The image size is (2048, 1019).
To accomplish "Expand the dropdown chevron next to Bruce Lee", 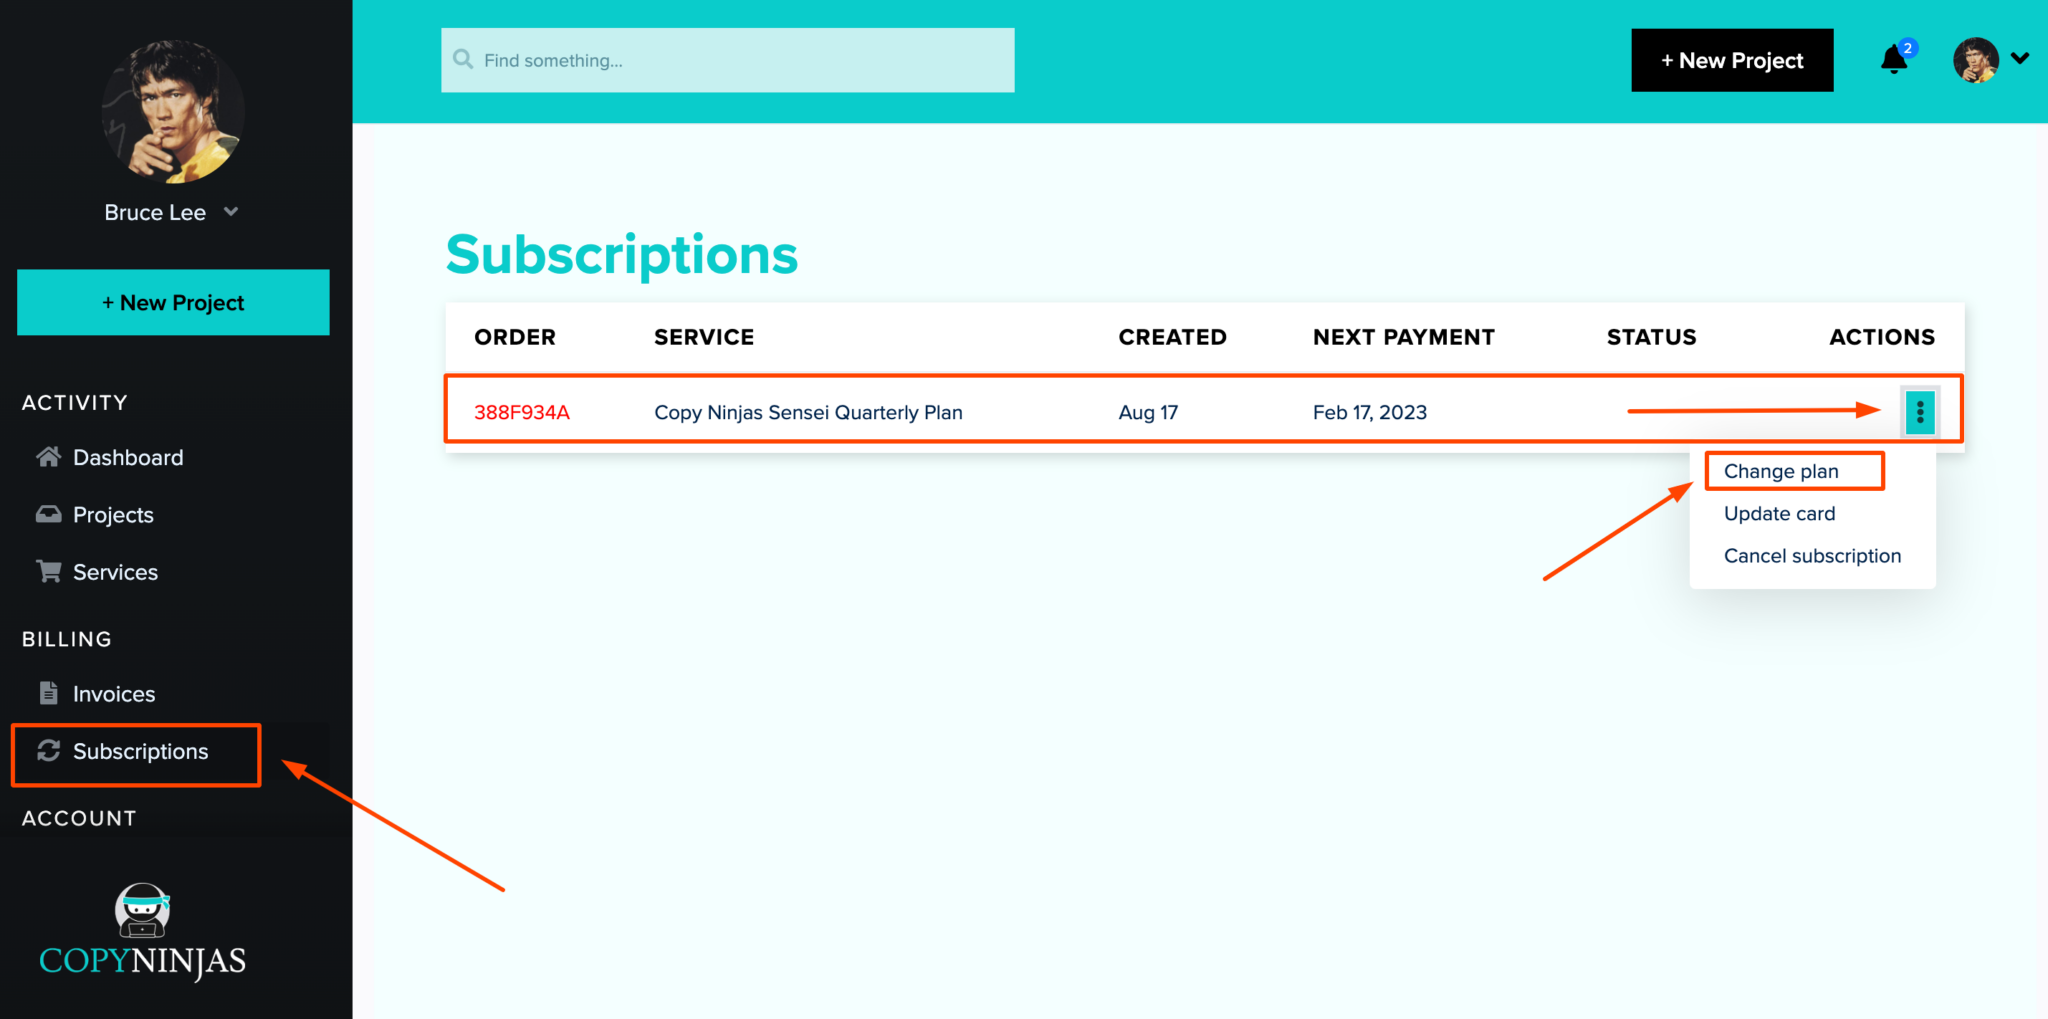I will tap(231, 212).
